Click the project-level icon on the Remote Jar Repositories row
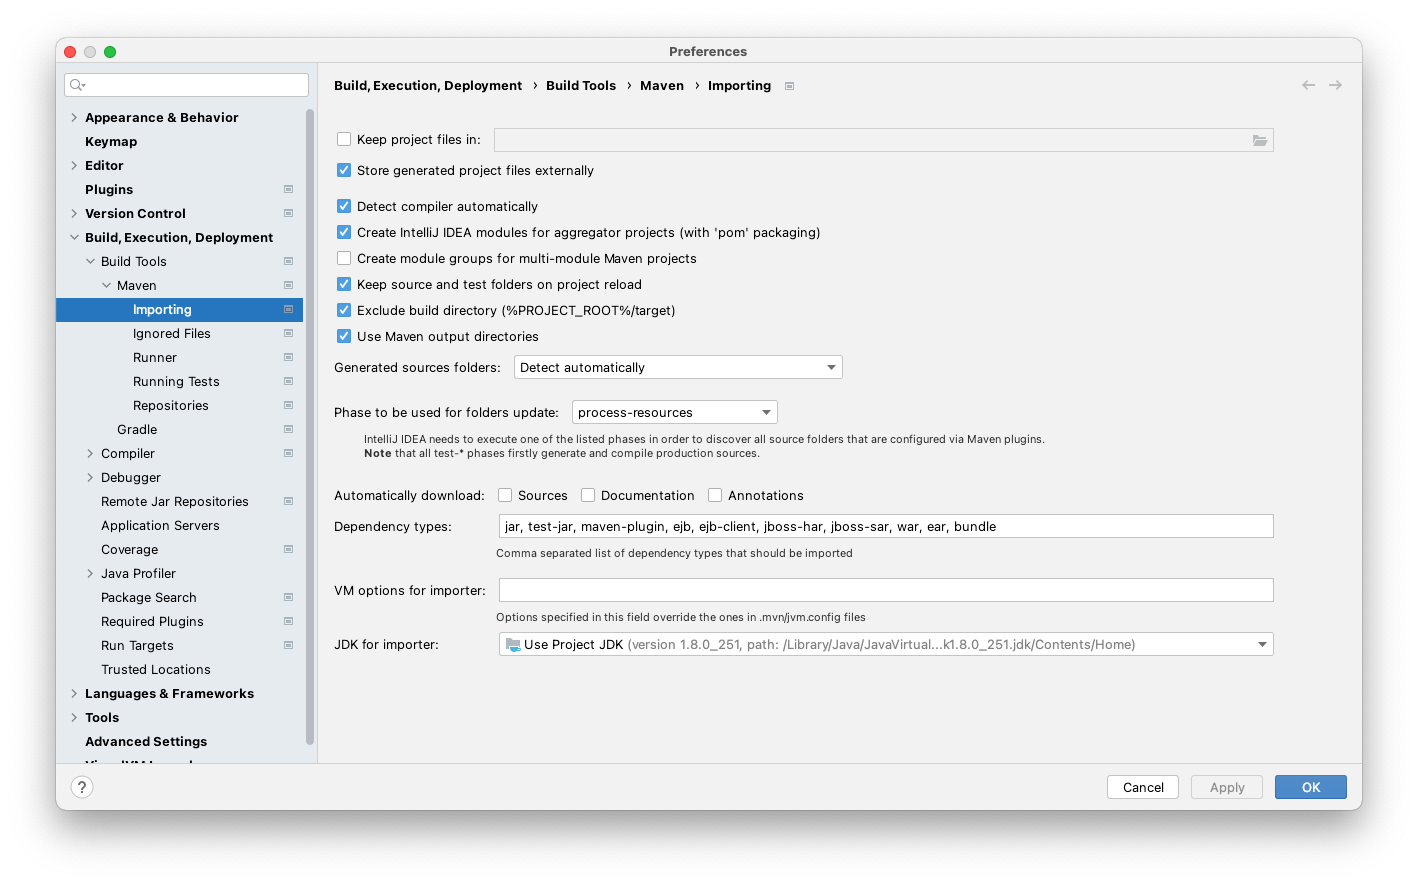This screenshot has height=884, width=1418. [x=288, y=501]
